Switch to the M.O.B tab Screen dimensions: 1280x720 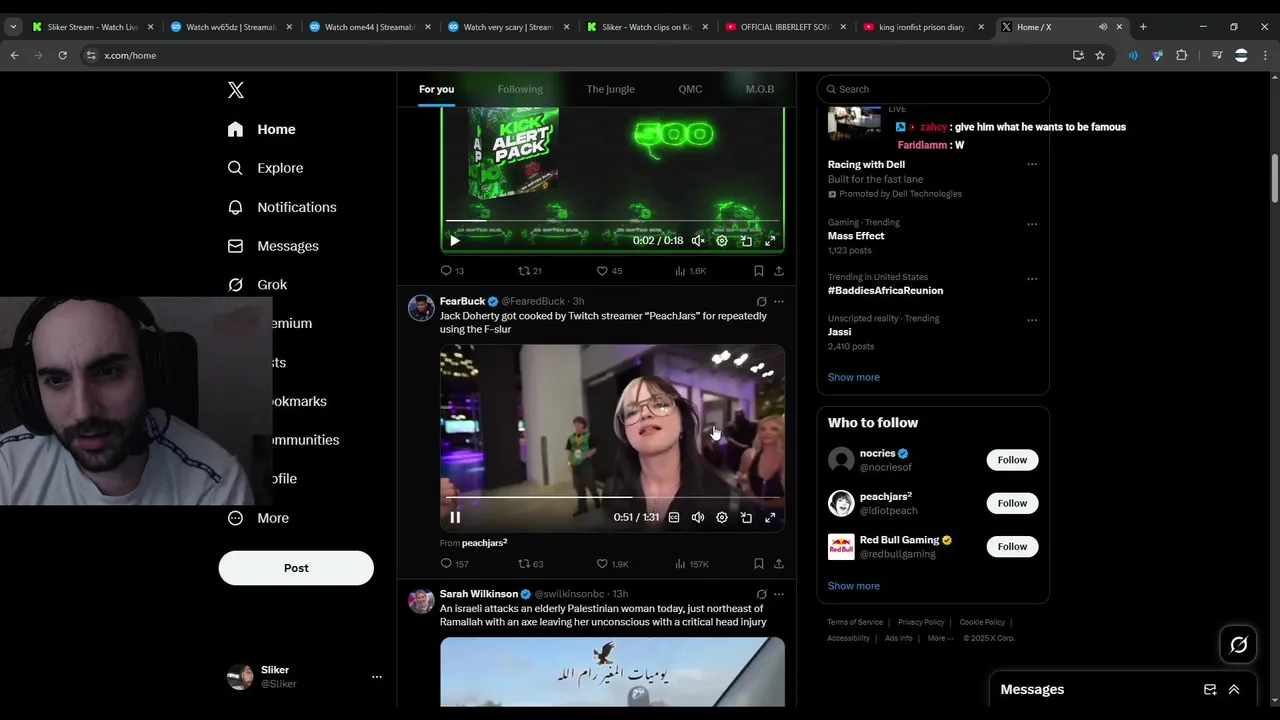pyautogui.click(x=760, y=89)
